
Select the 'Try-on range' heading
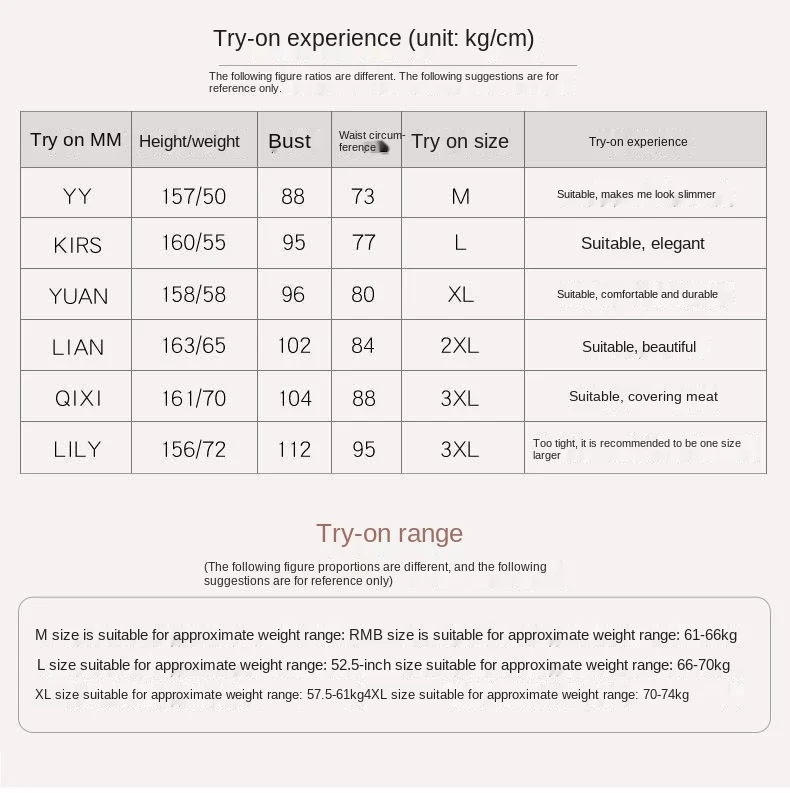pyautogui.click(x=389, y=533)
